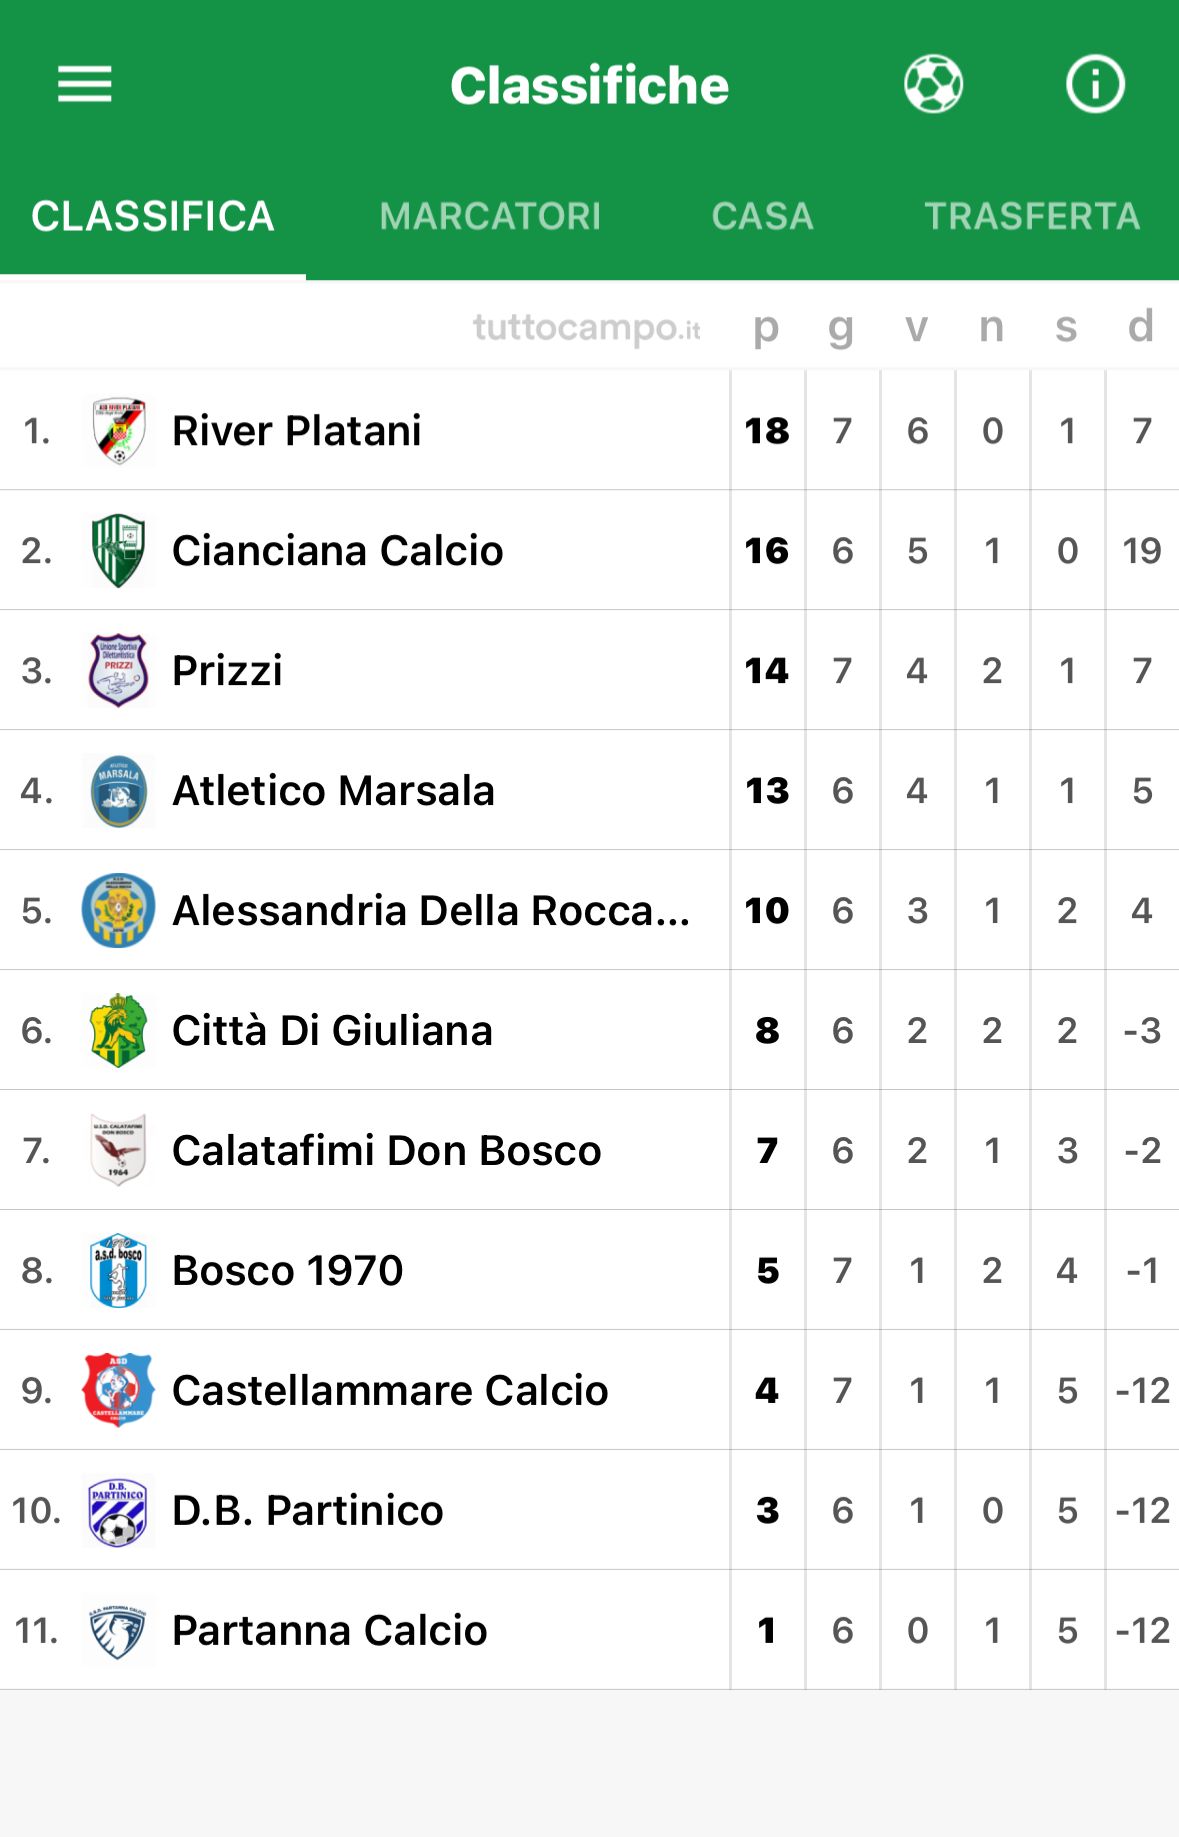Open D.B. Partinico team name
The image size is (1179, 1837).
coord(308,1511)
